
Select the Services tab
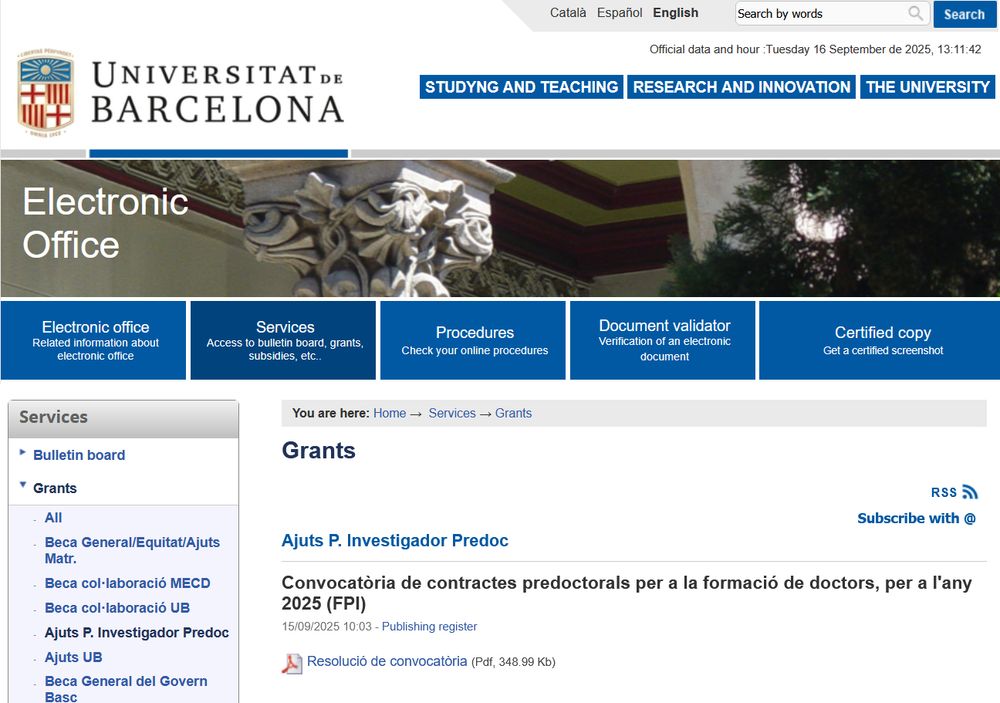pos(283,340)
